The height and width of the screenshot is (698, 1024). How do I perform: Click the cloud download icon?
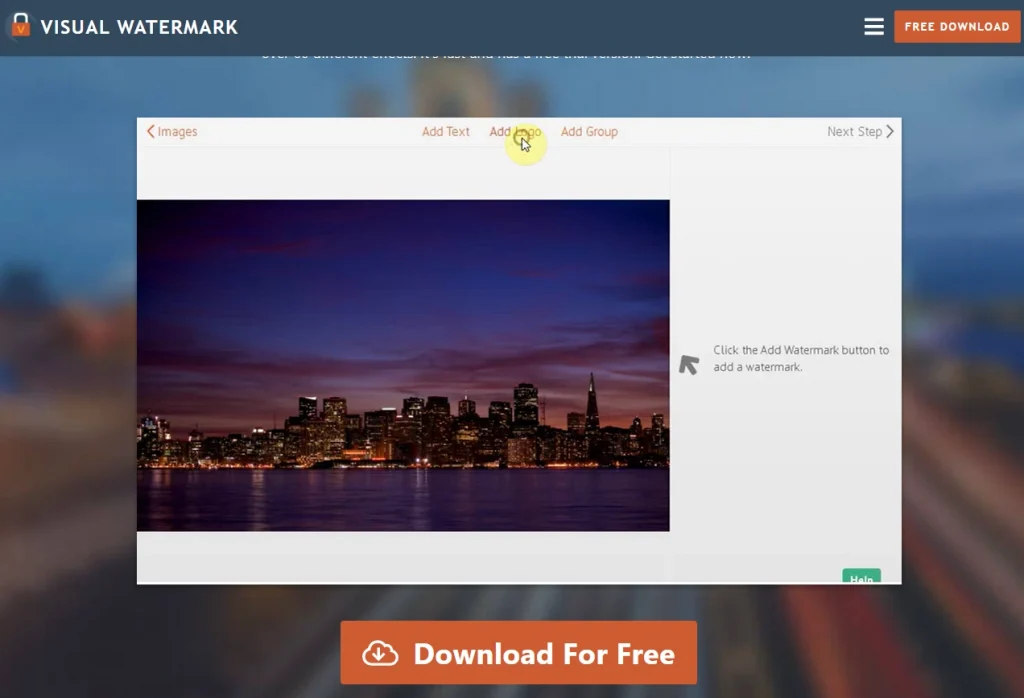click(380, 654)
